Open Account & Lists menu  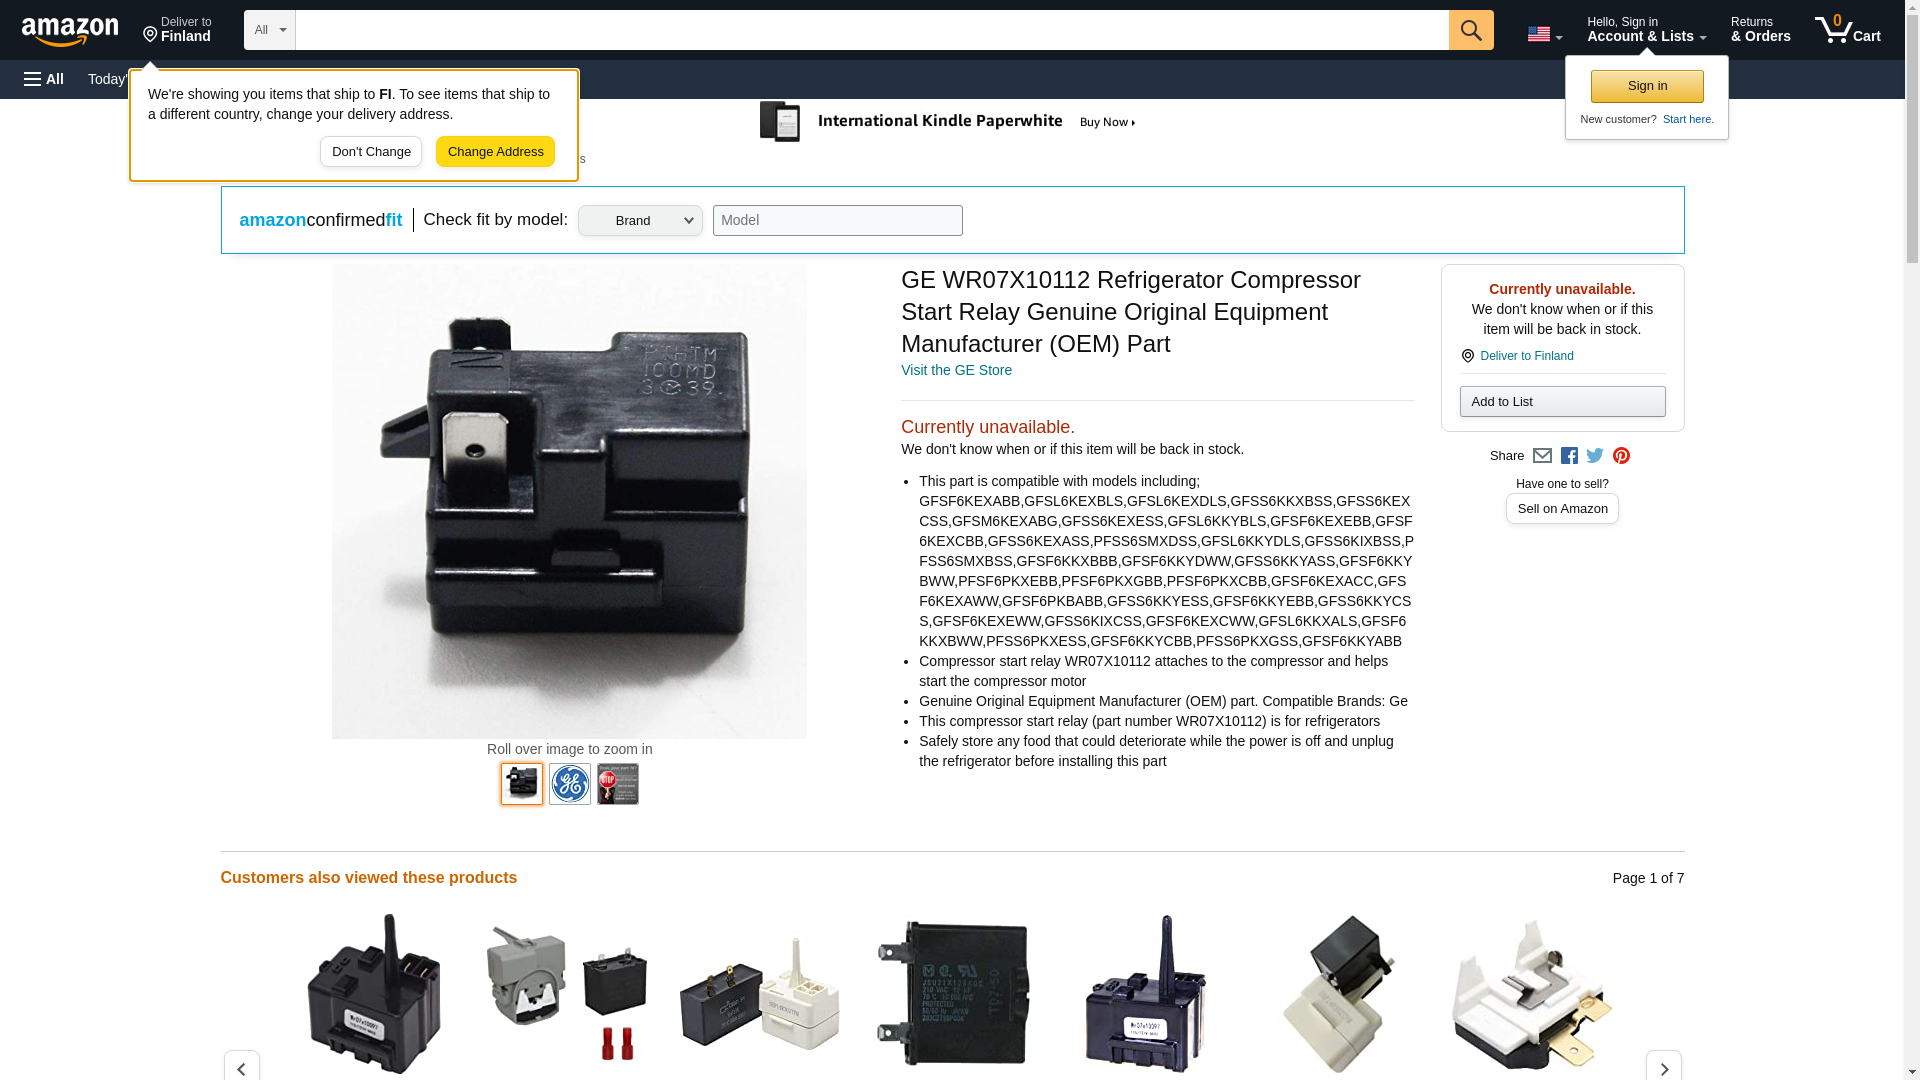pyautogui.click(x=1645, y=30)
